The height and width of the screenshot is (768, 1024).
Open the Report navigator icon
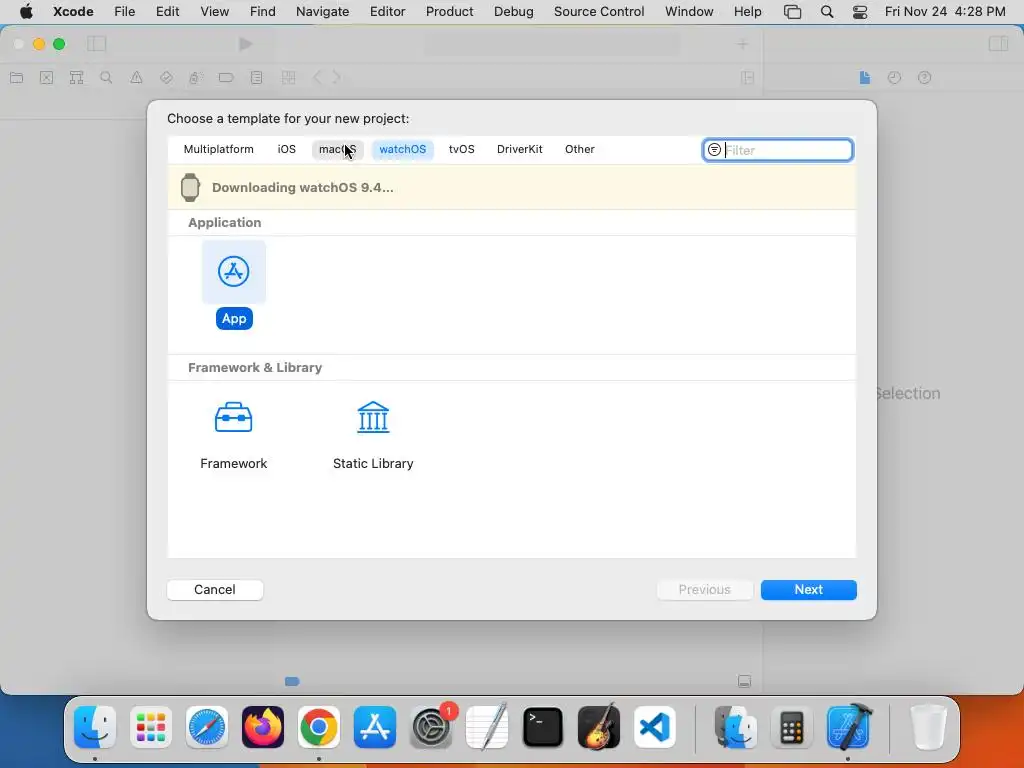pyautogui.click(x=256, y=78)
